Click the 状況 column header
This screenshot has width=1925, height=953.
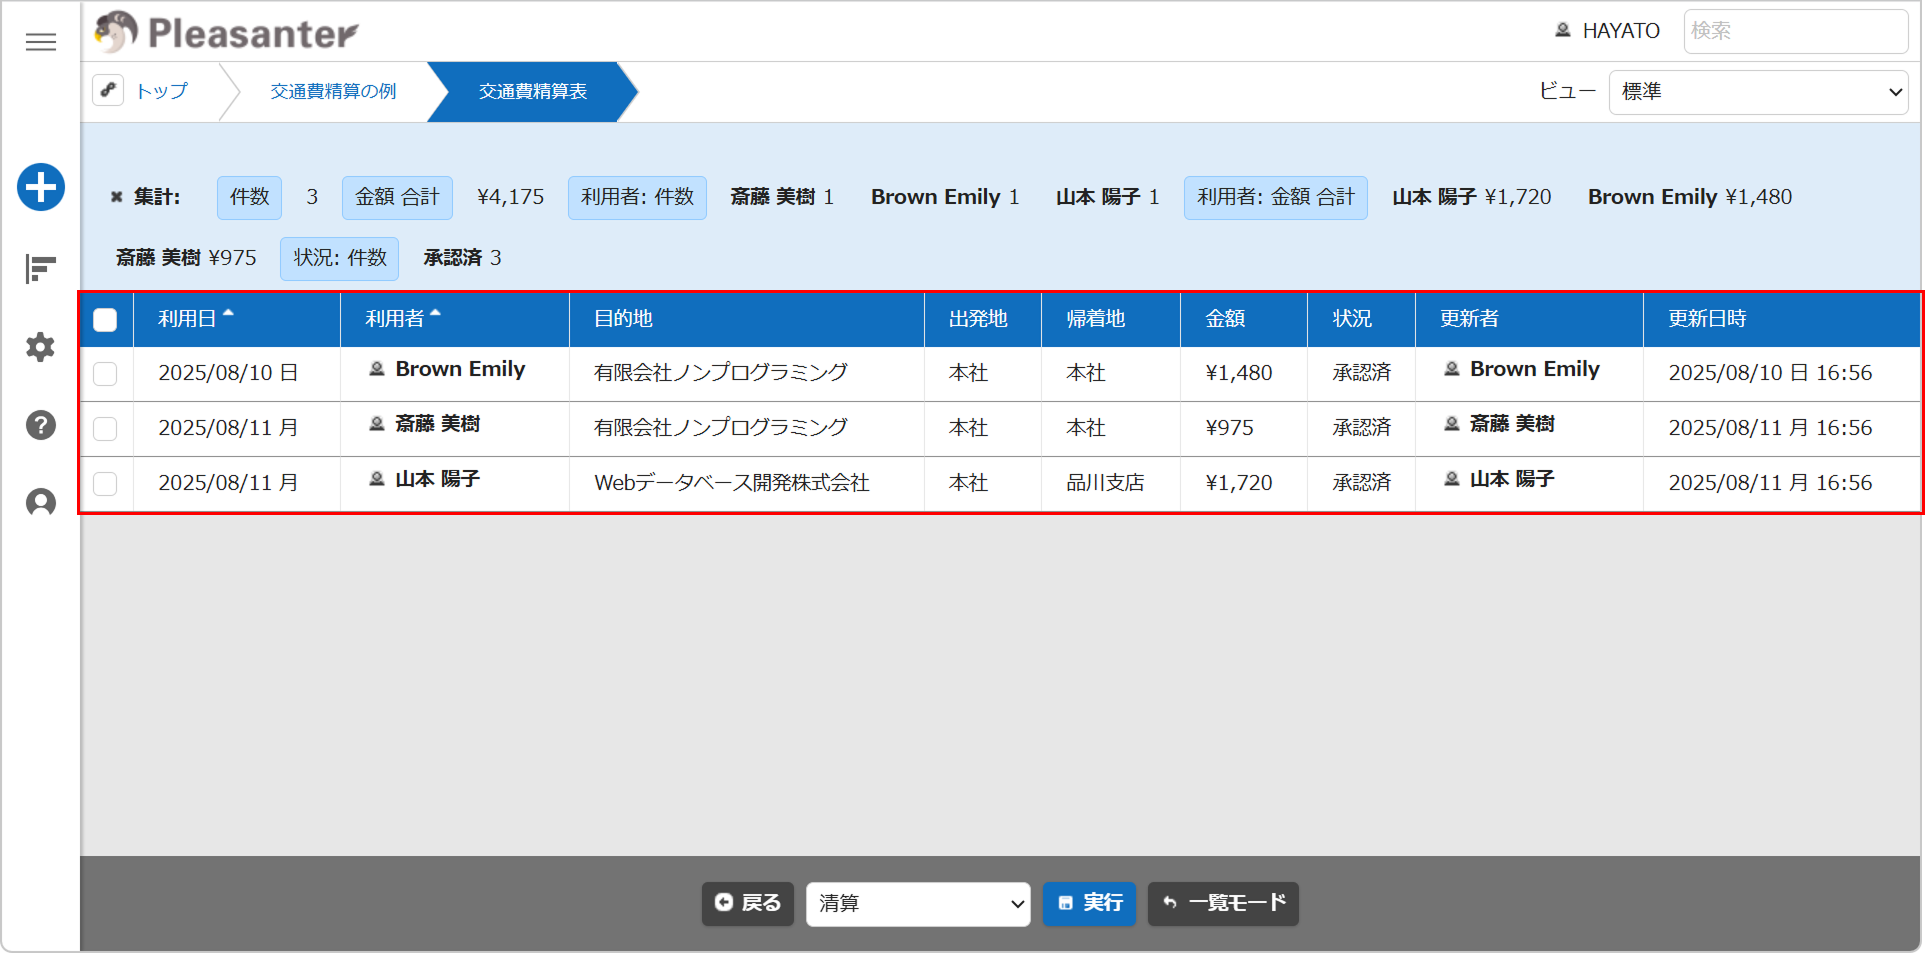(x=1361, y=319)
